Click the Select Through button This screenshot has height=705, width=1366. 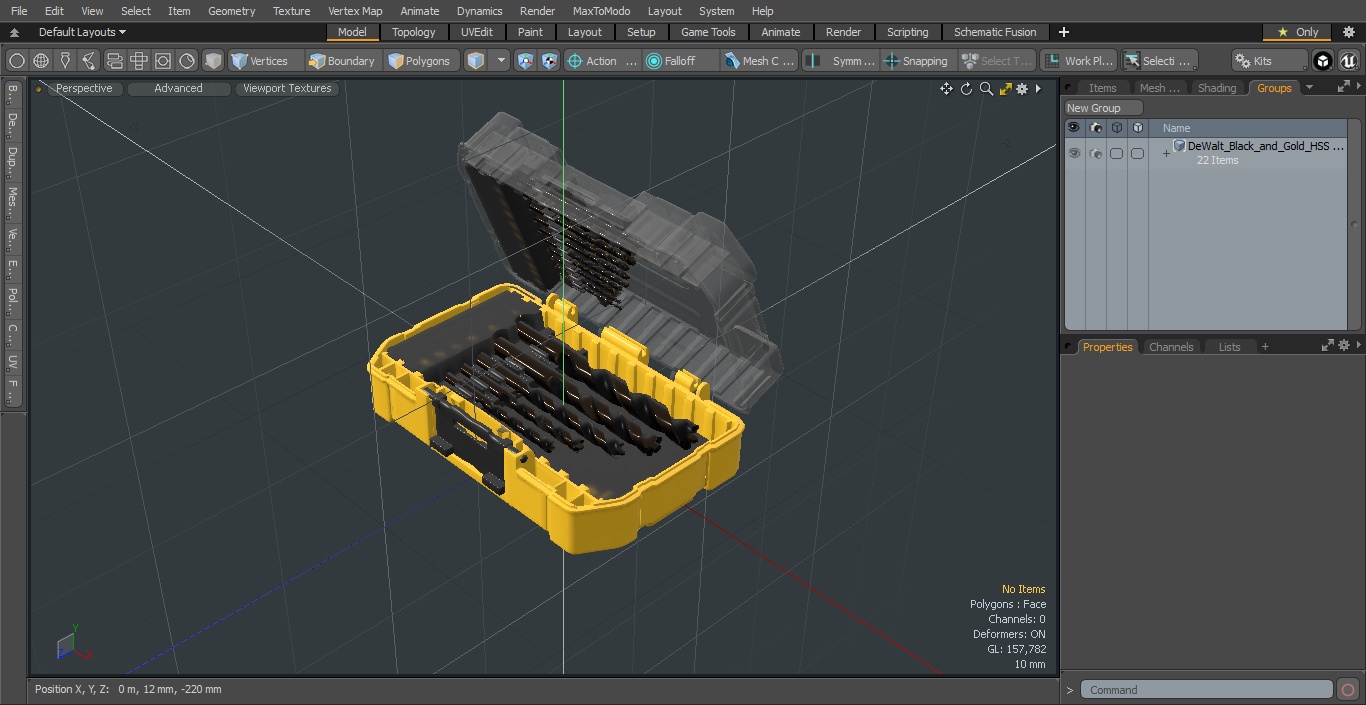996,61
